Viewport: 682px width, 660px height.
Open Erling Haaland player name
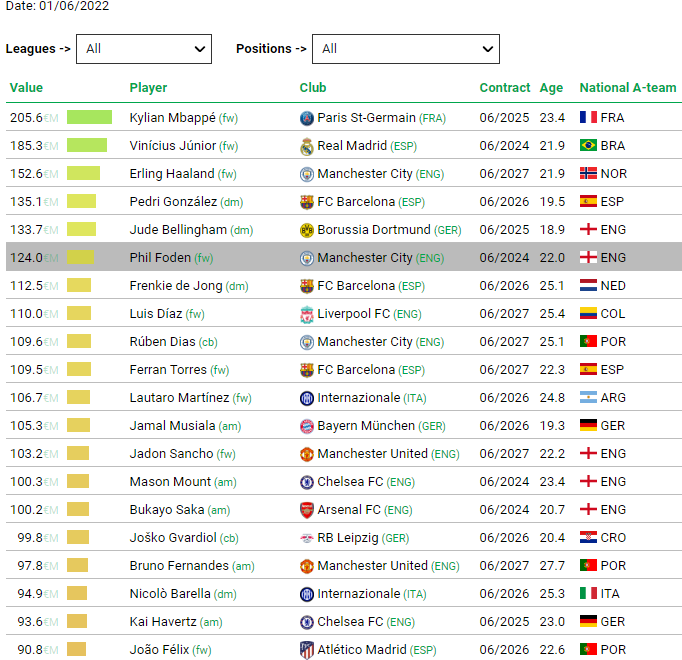point(172,174)
